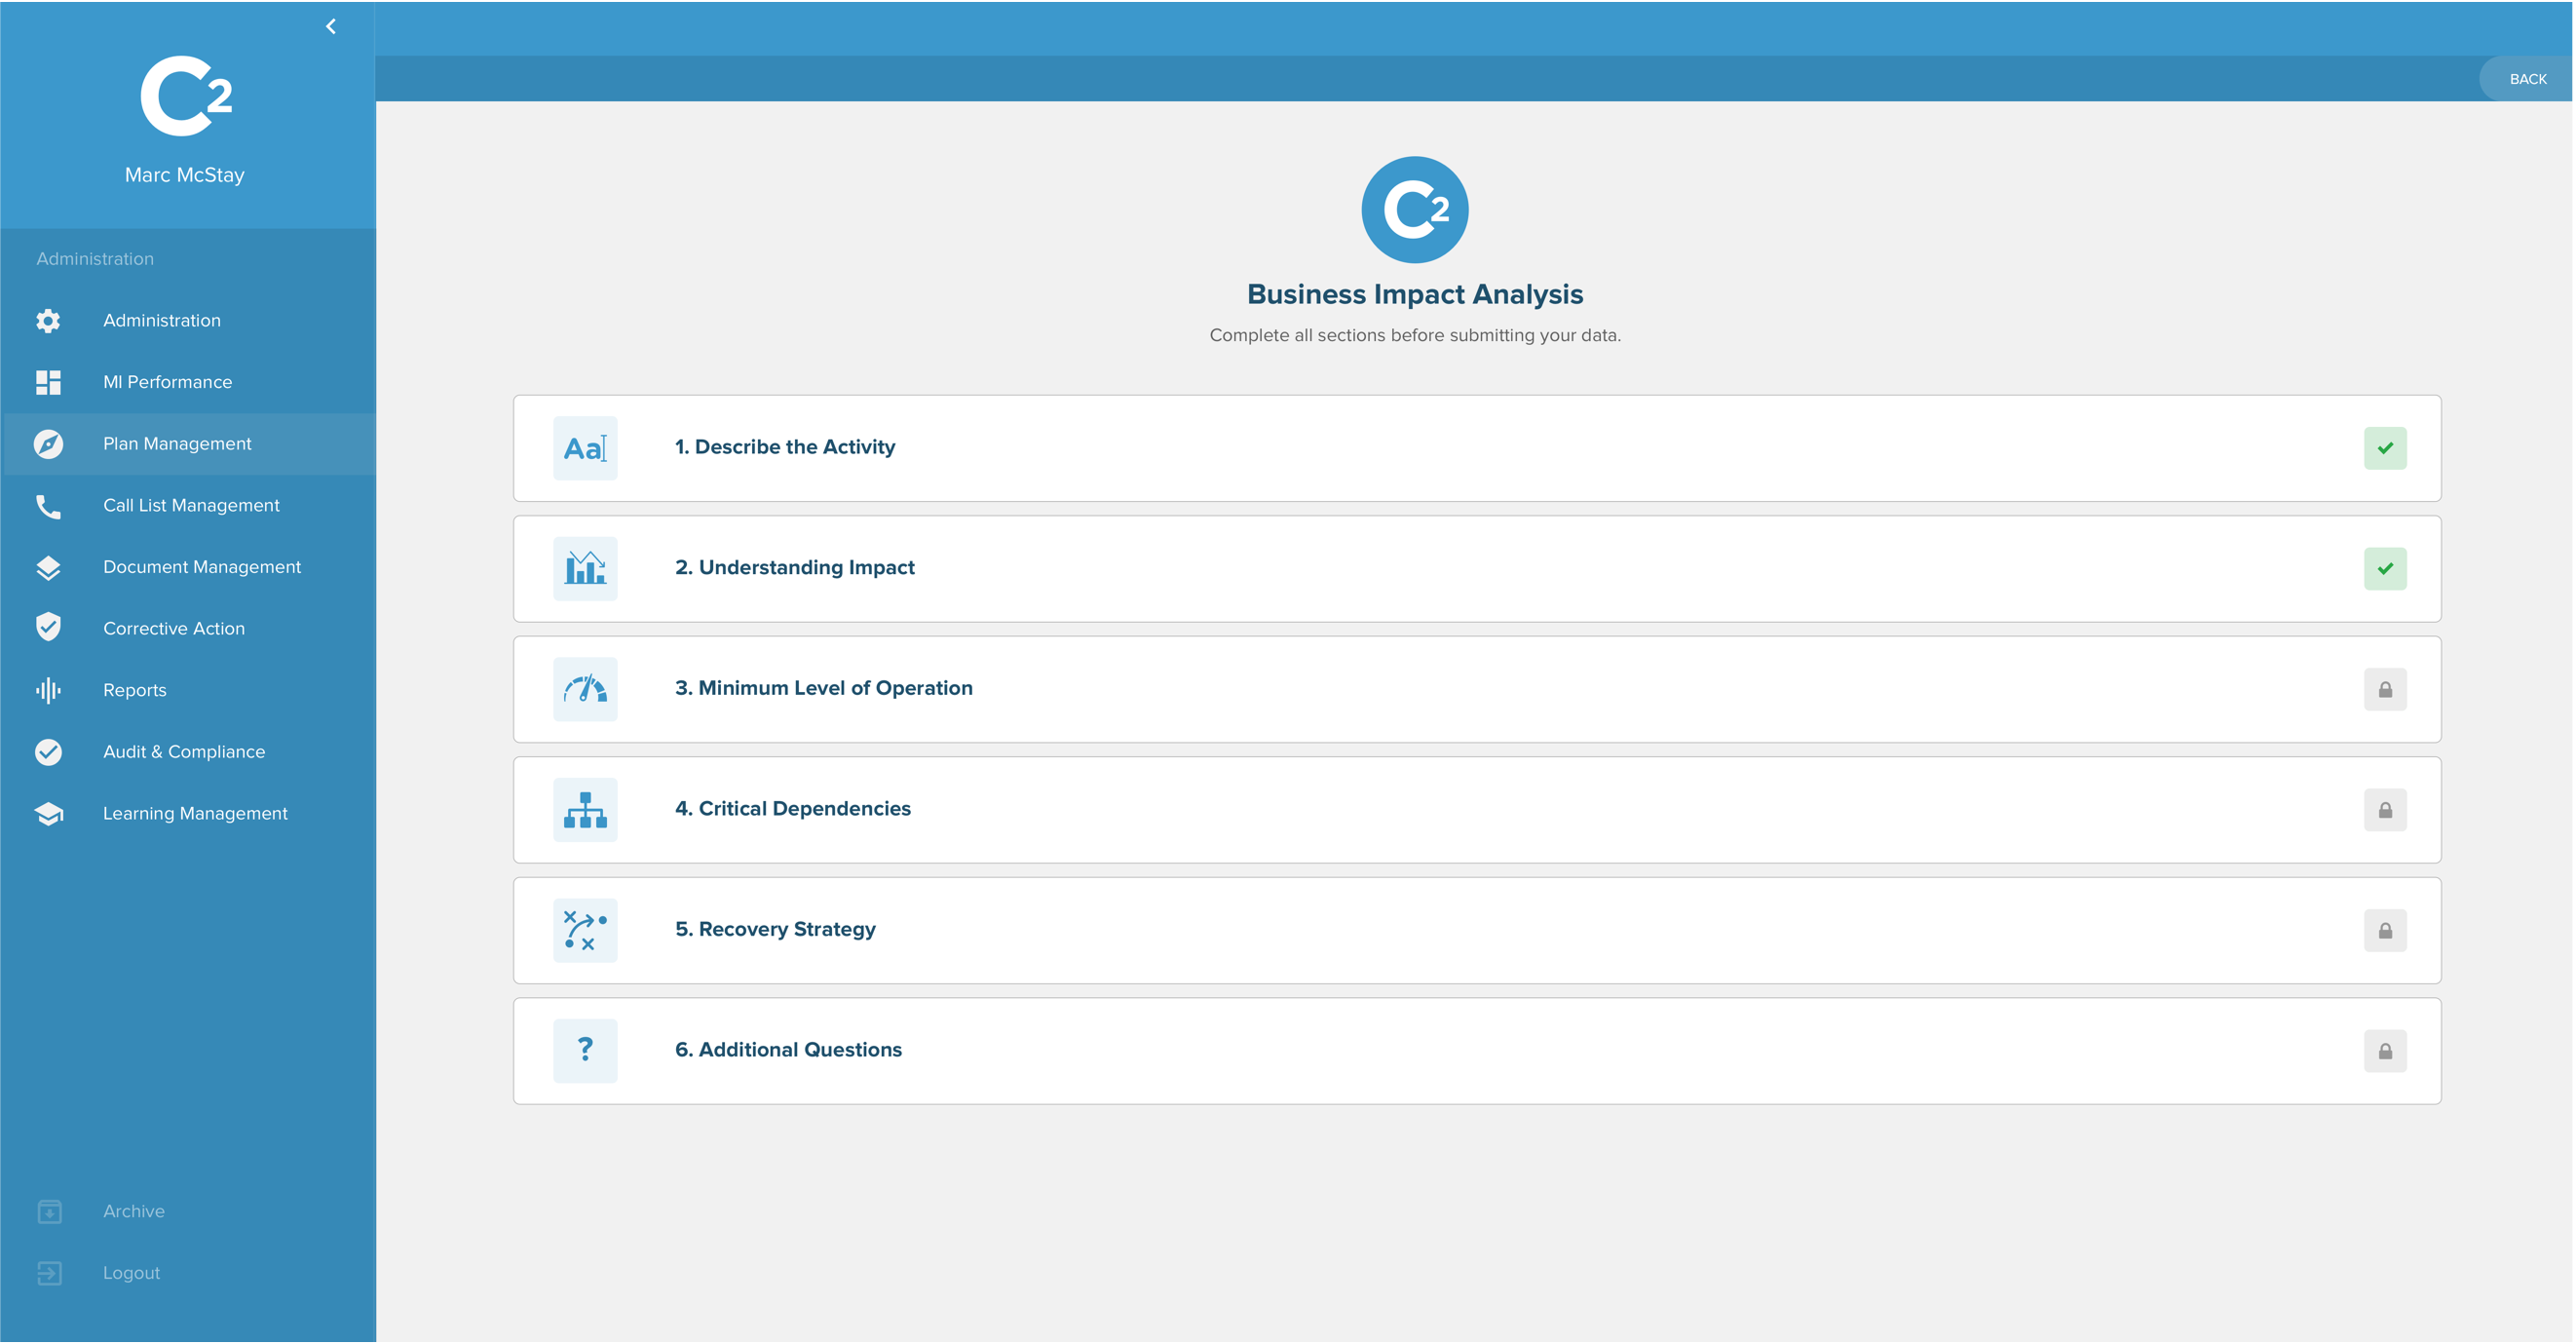Image resolution: width=2576 pixels, height=1344 pixels.
Task: Expand the Critical Dependencies section
Action: coord(1477,809)
